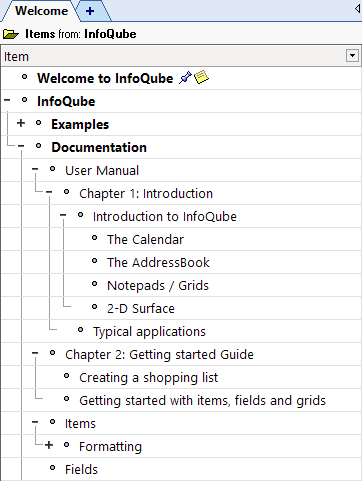Select the User Manual item

click(102, 170)
